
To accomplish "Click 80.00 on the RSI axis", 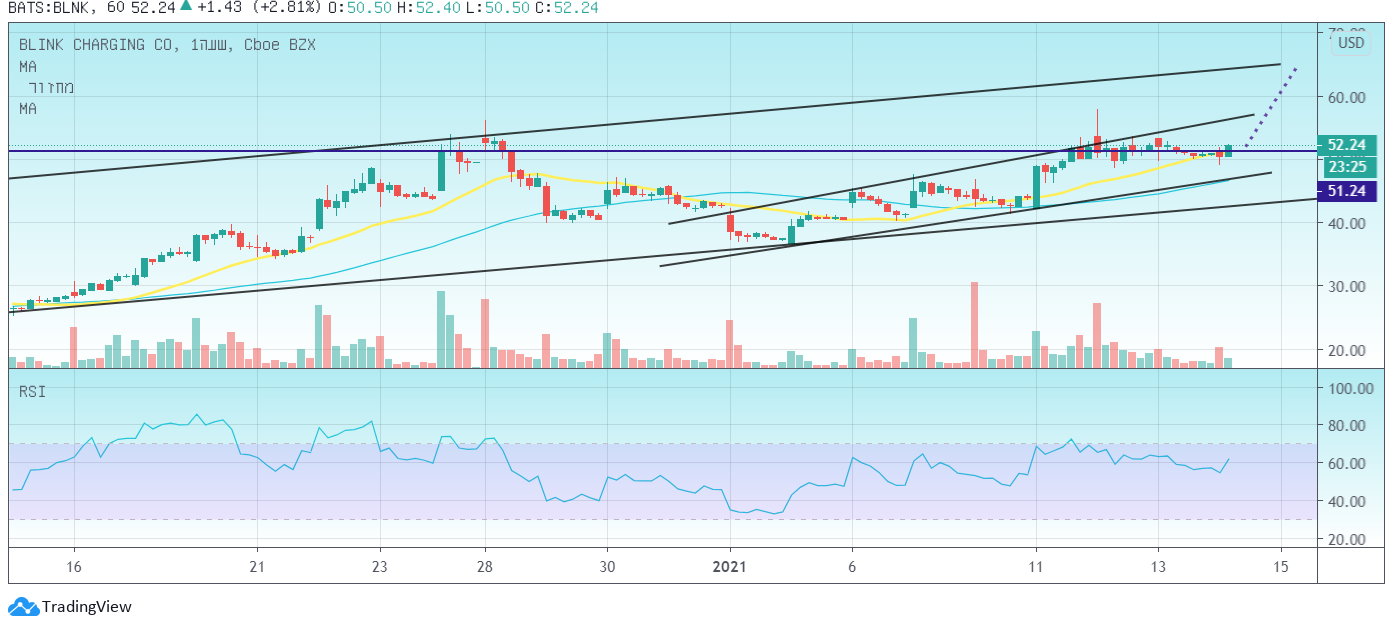I will click(1346, 426).
